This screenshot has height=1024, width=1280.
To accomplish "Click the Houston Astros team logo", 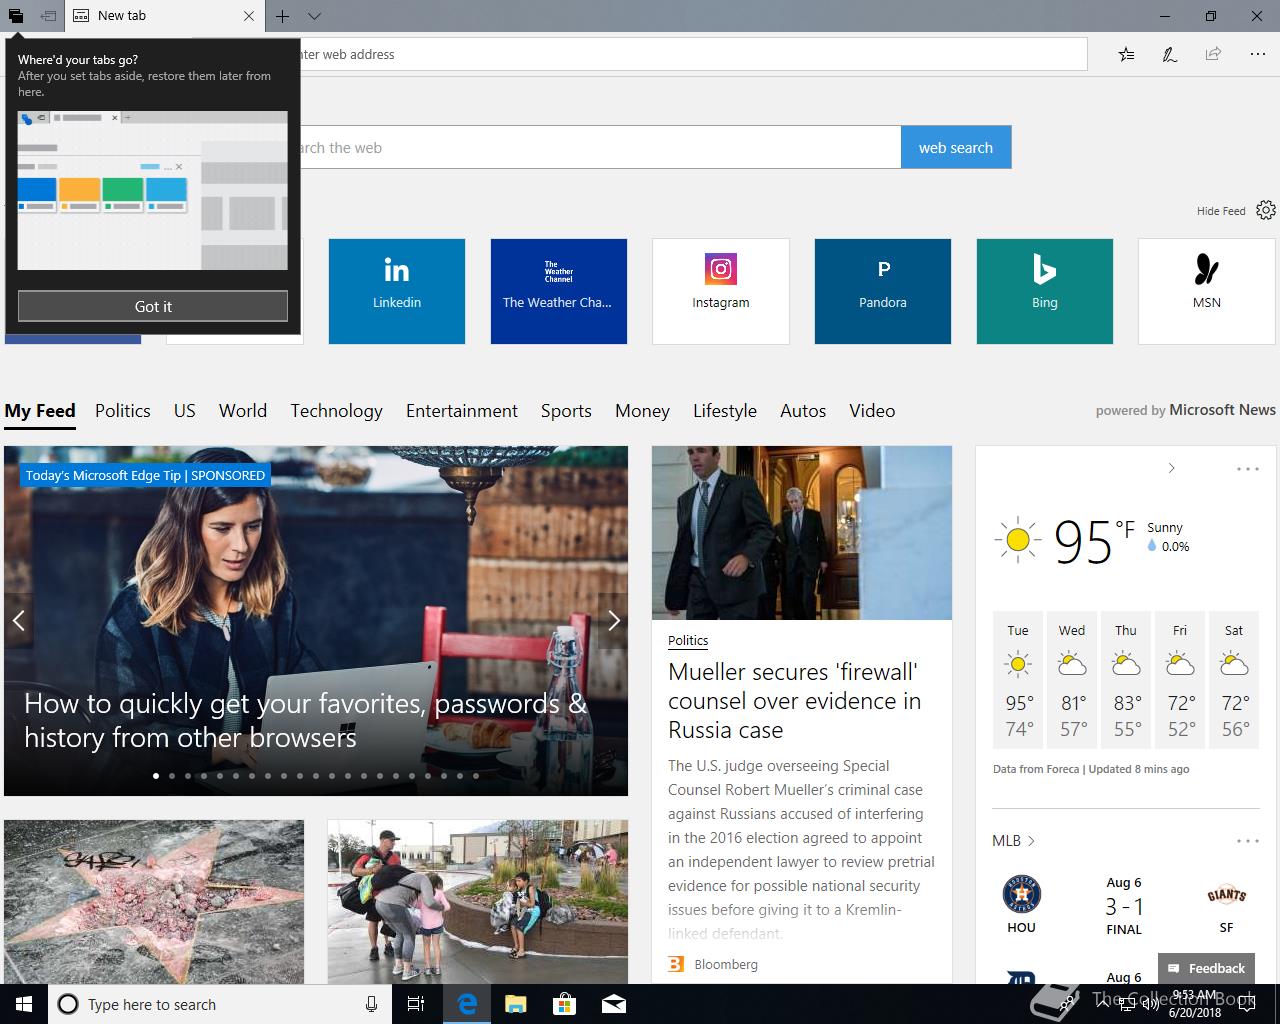I will pyautogui.click(x=1021, y=894).
